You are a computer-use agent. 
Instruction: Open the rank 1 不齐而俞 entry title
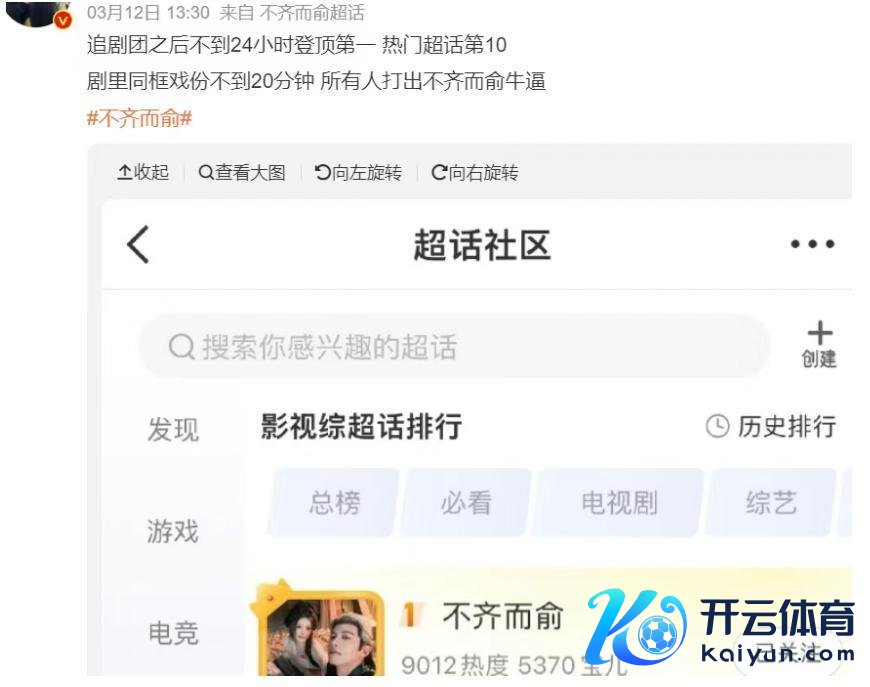503,616
